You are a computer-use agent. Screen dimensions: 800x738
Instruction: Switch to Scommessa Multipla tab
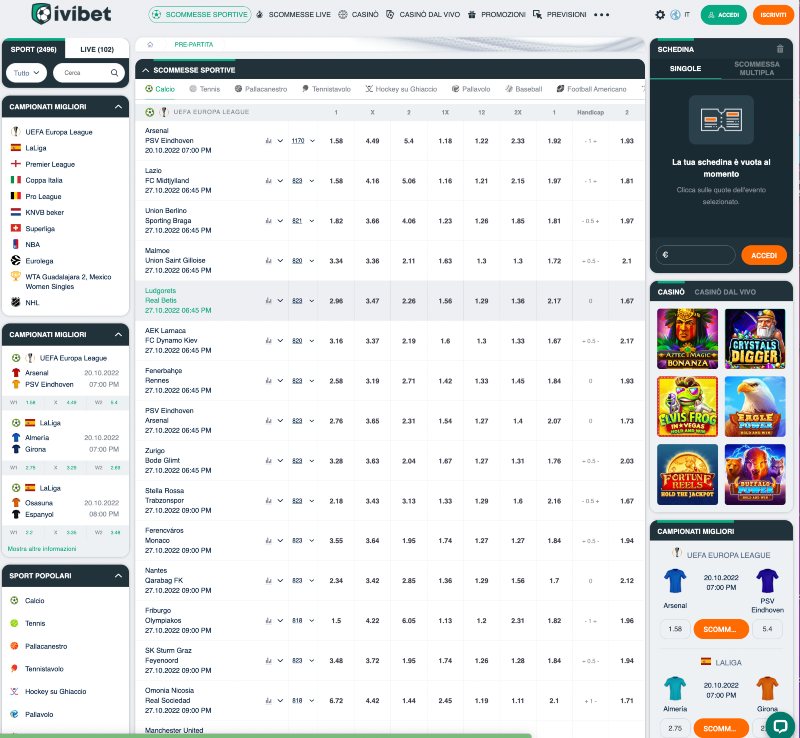[x=756, y=68]
